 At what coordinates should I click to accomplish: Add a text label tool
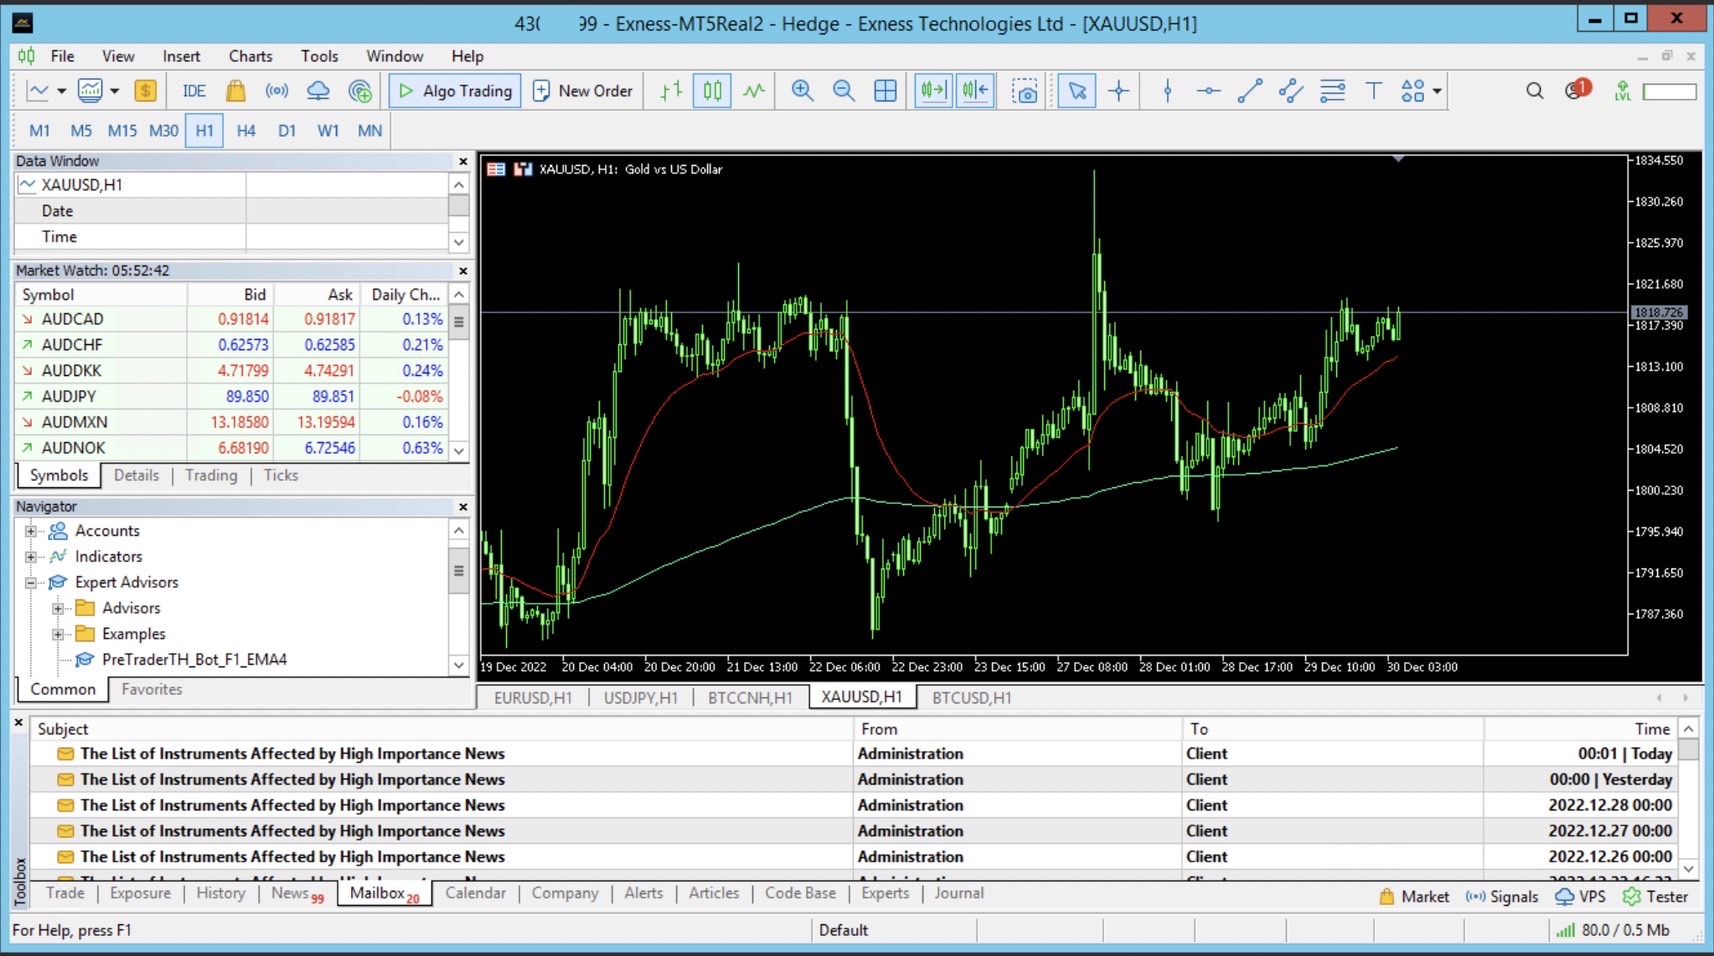tap(1374, 91)
